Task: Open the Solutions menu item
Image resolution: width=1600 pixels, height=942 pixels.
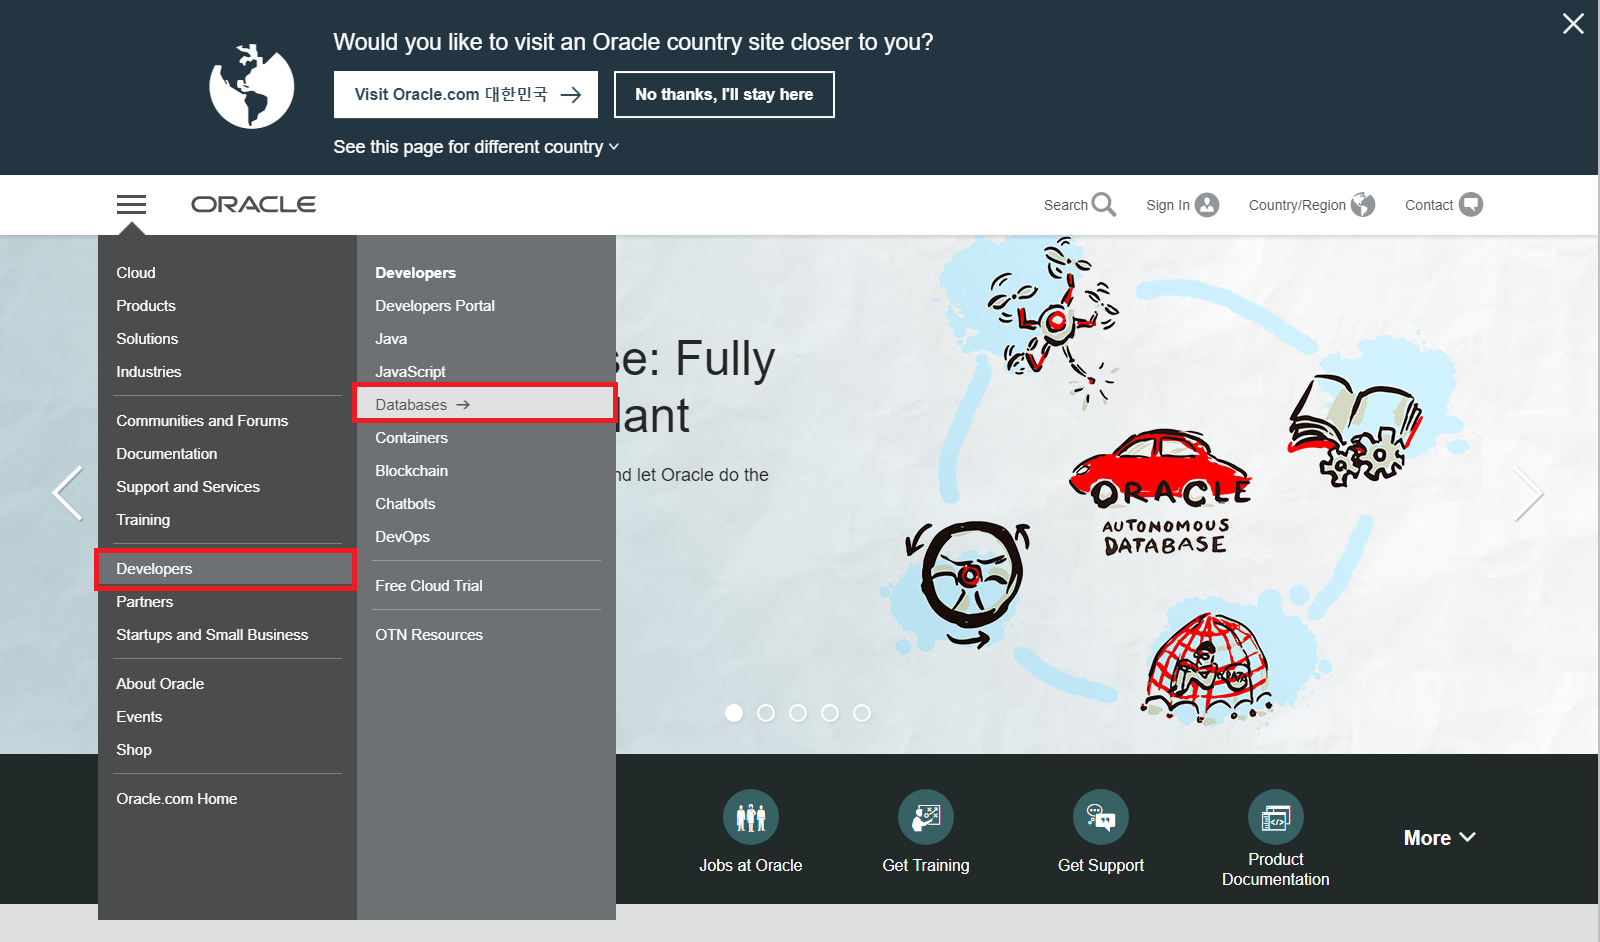Action: point(147,338)
